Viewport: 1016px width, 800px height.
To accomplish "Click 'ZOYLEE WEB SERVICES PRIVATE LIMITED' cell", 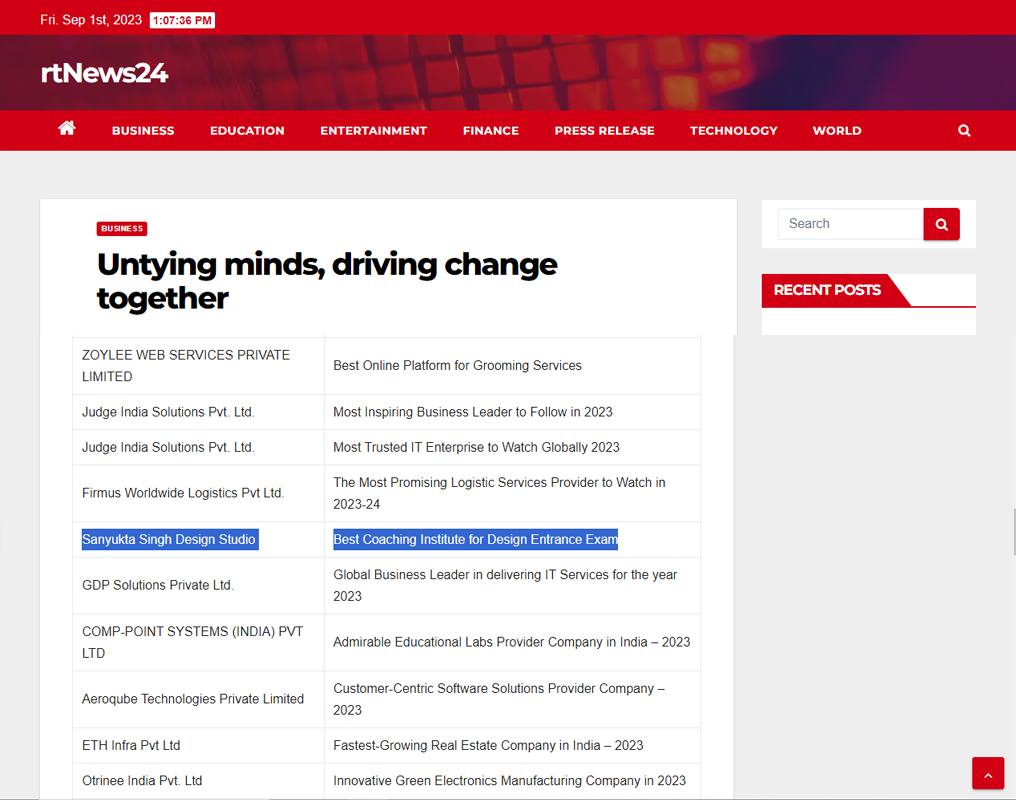I will tap(198, 366).
